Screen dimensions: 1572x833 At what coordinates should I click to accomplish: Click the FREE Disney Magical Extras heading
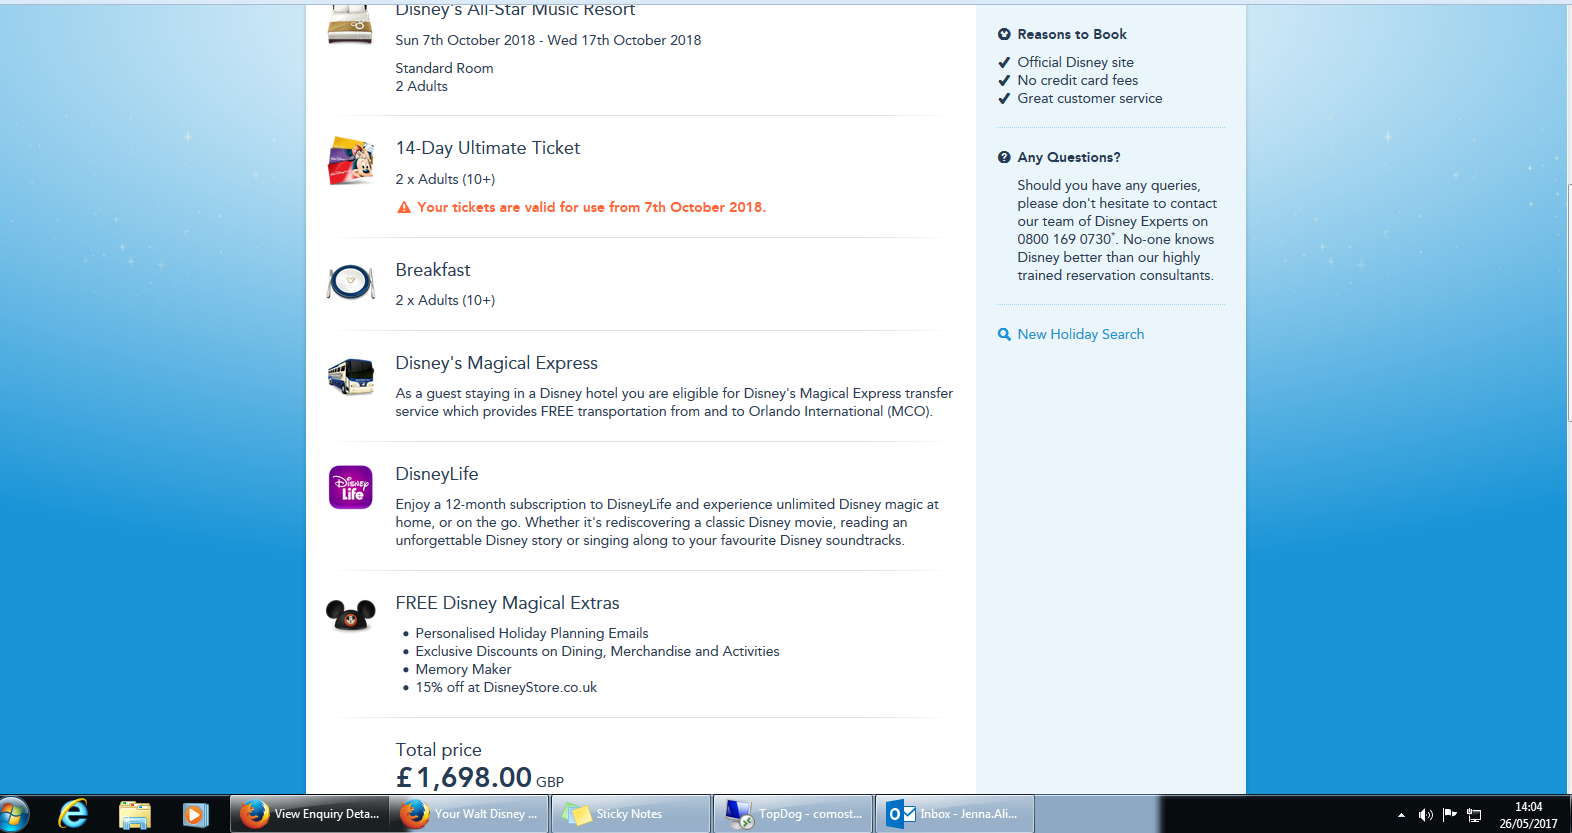click(508, 603)
